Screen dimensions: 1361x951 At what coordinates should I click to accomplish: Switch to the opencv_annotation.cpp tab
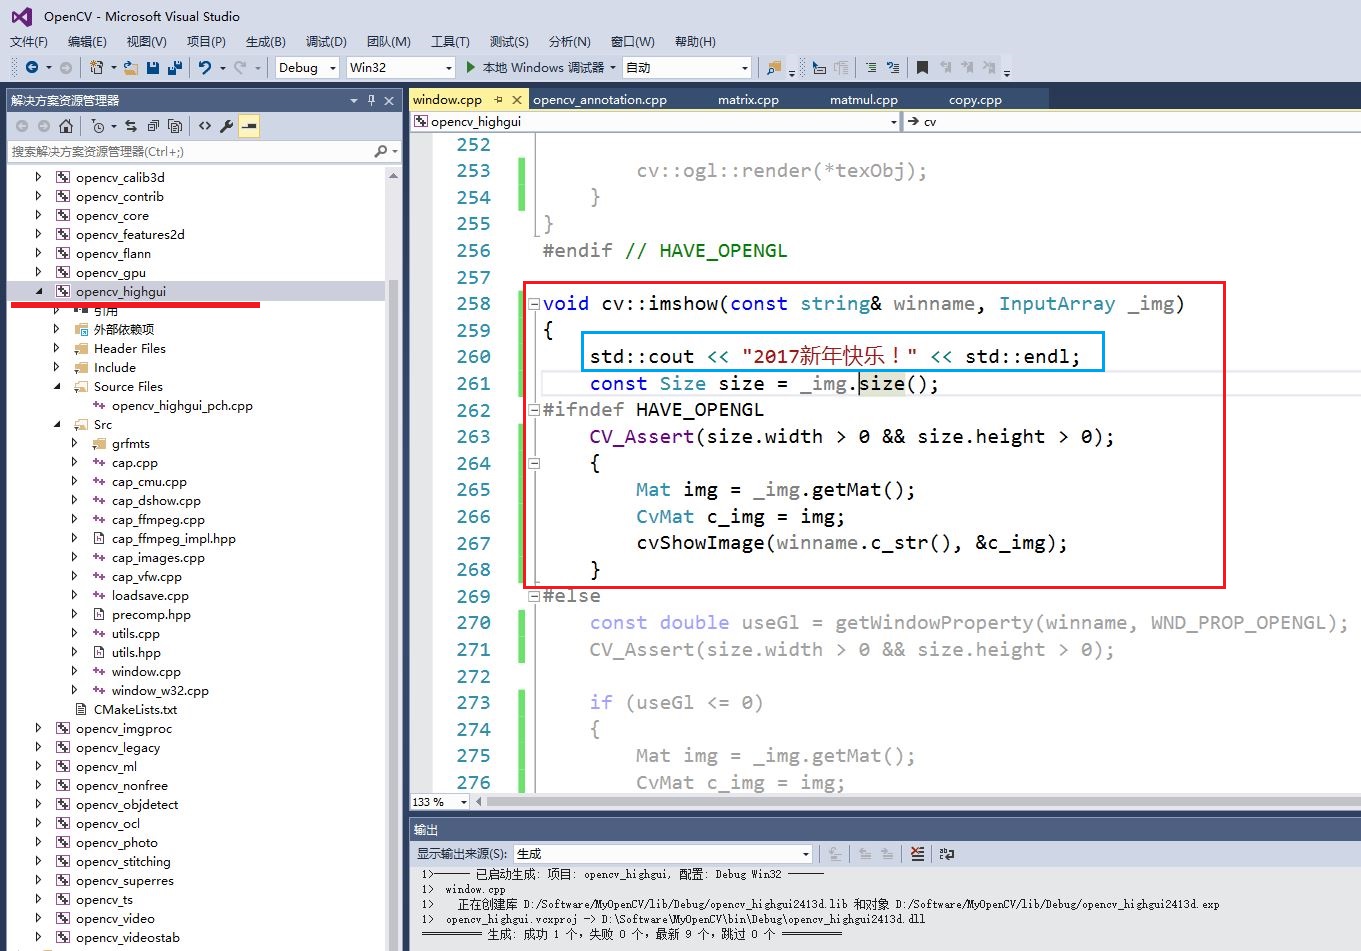pos(600,100)
